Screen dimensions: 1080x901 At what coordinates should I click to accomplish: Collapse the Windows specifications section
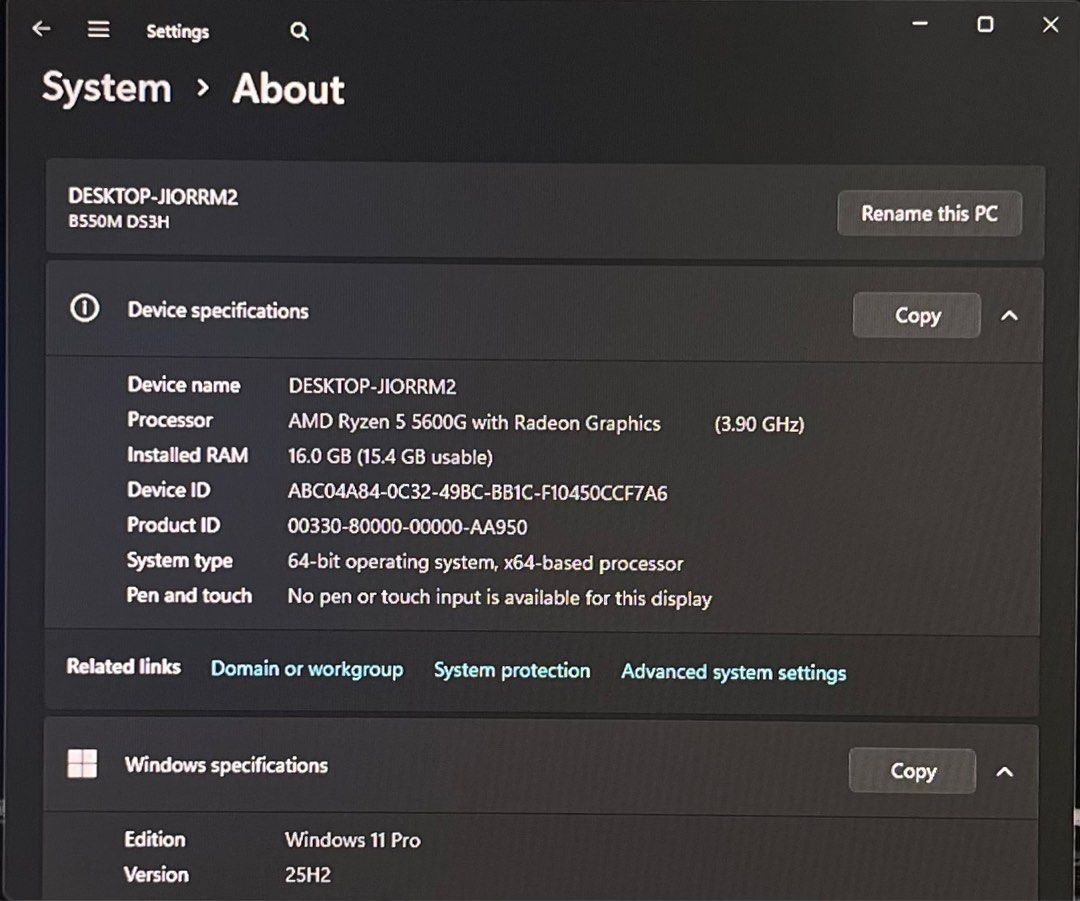1005,771
